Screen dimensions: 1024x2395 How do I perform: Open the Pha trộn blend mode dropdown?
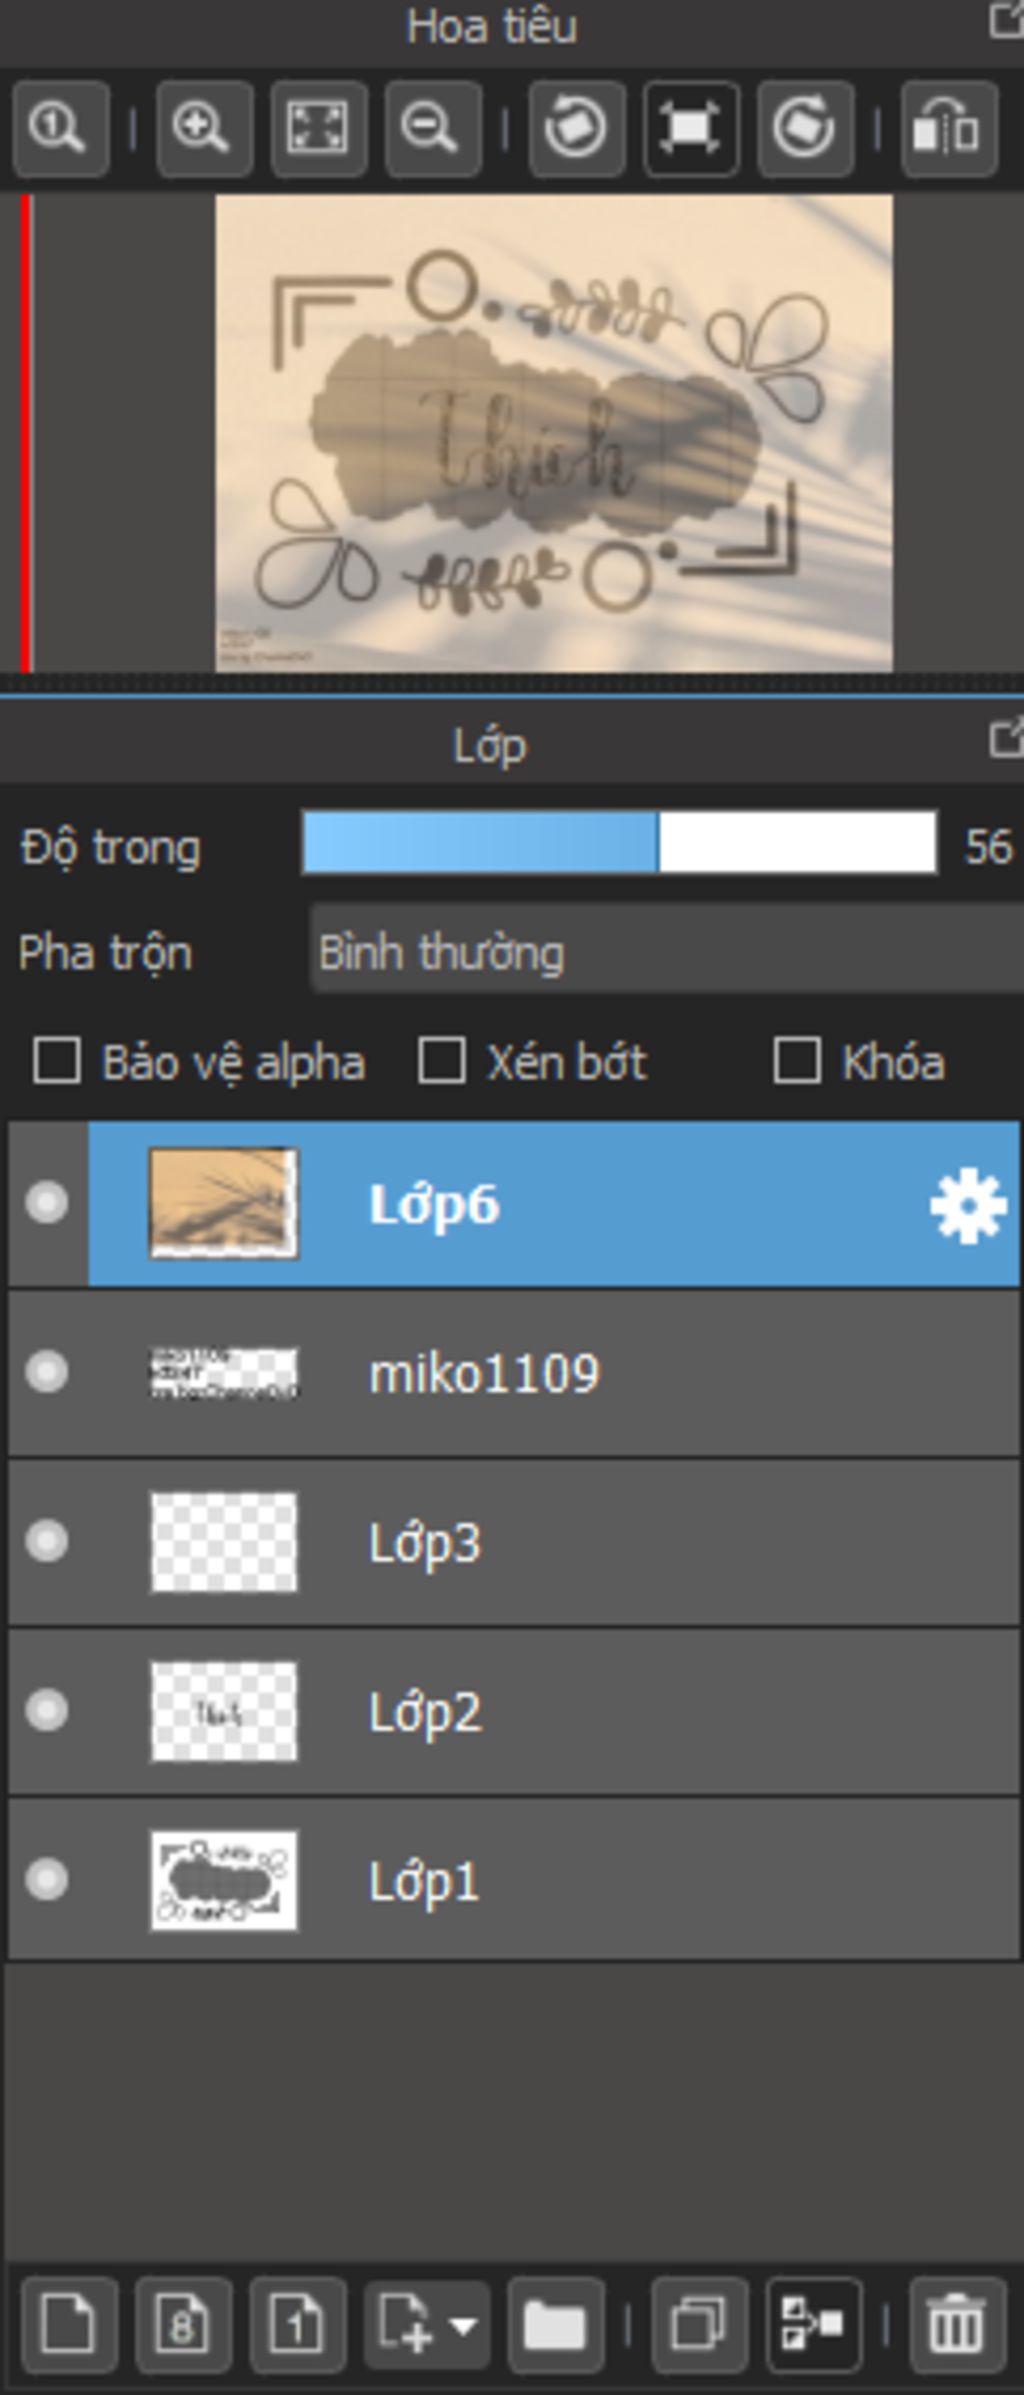pos(667,951)
